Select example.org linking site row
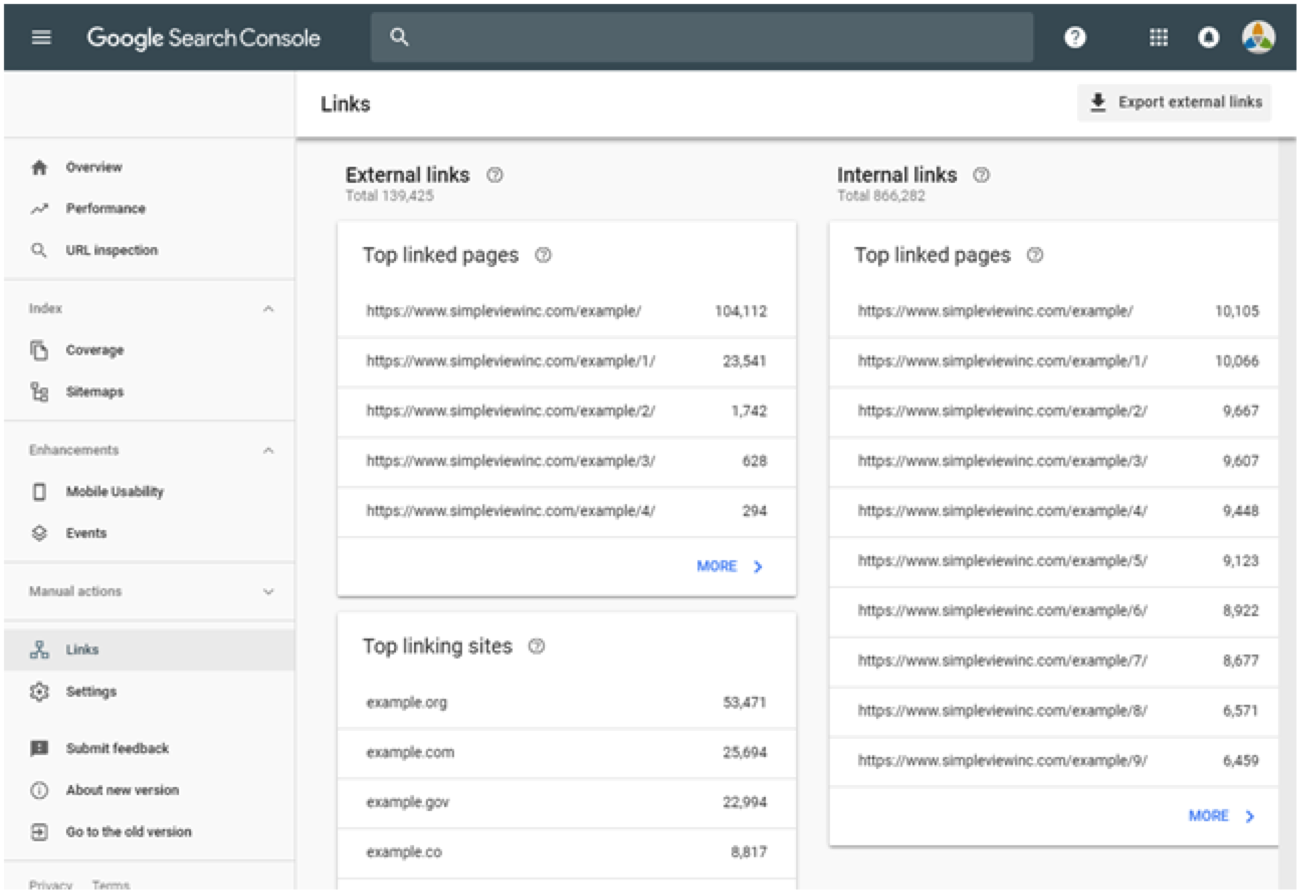 [x=567, y=702]
